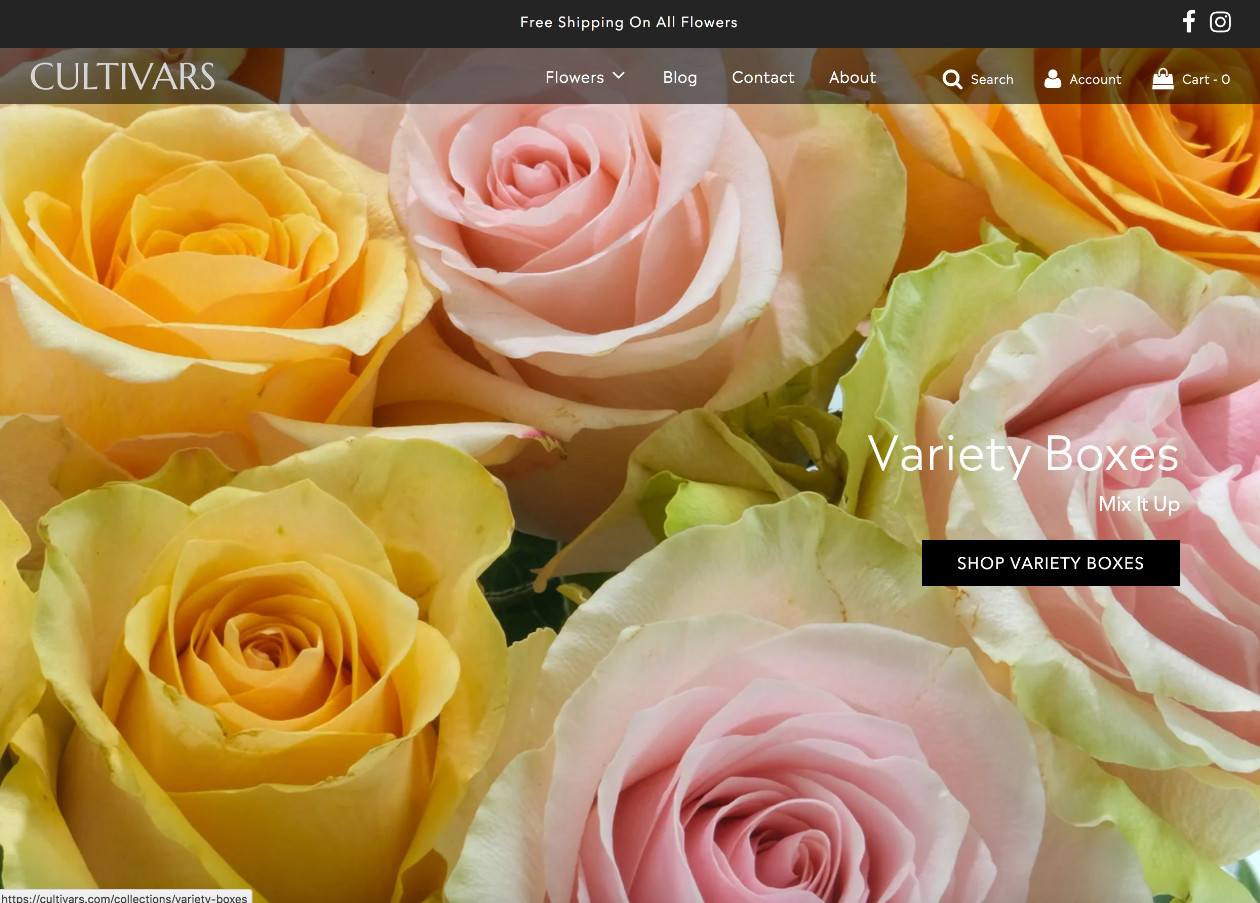1260x903 pixels.
Task: Open the Instagram profile icon
Action: [1220, 21]
